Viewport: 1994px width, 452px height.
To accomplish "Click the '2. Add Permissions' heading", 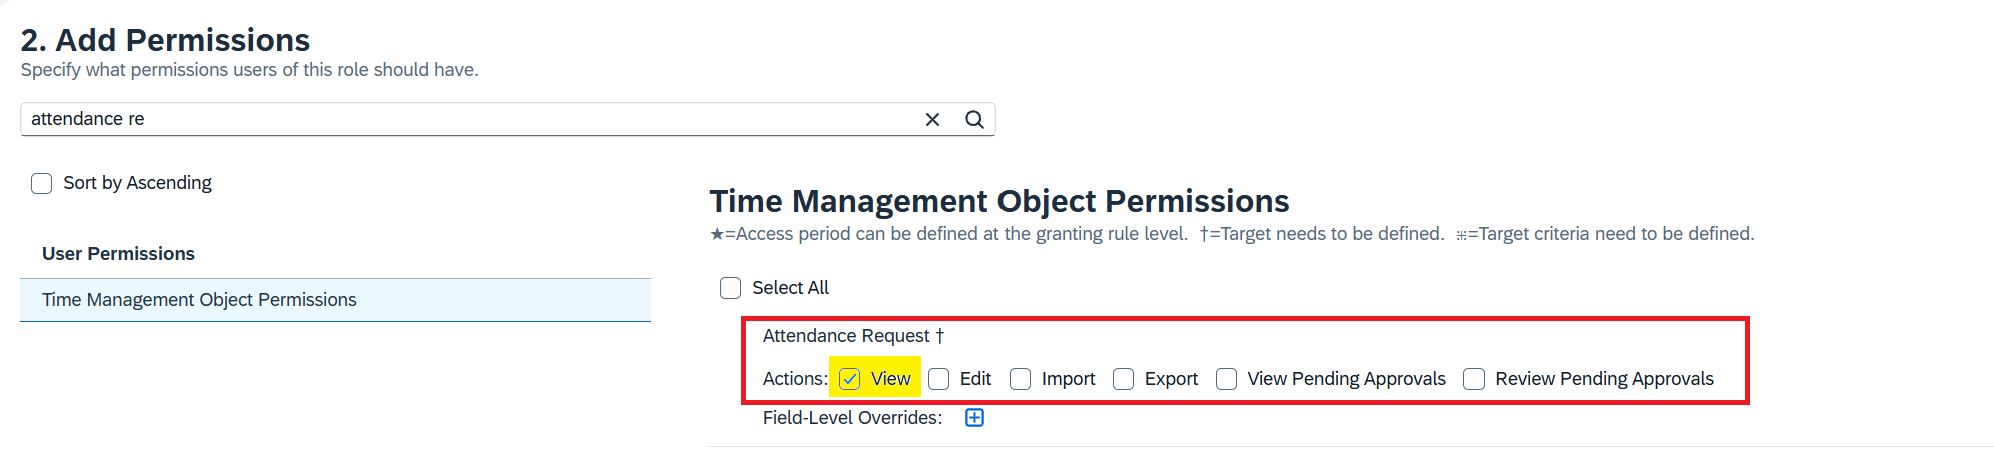I will (x=165, y=40).
